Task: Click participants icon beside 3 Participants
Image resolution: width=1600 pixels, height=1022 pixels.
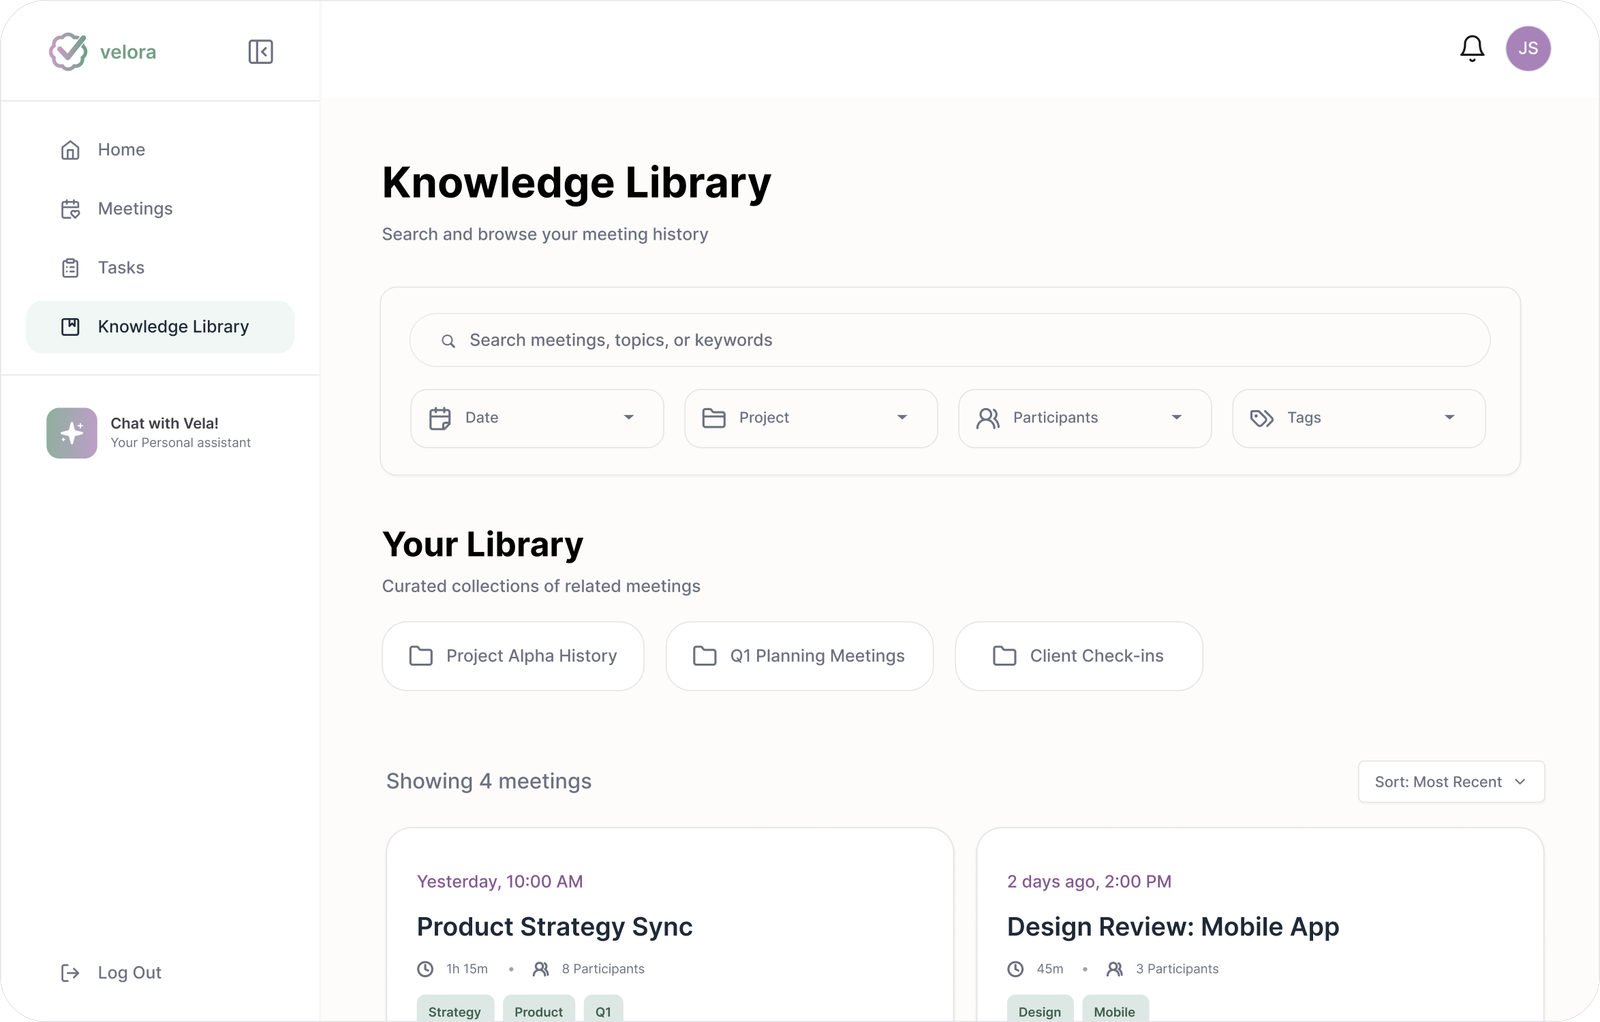Action: coord(1115,969)
